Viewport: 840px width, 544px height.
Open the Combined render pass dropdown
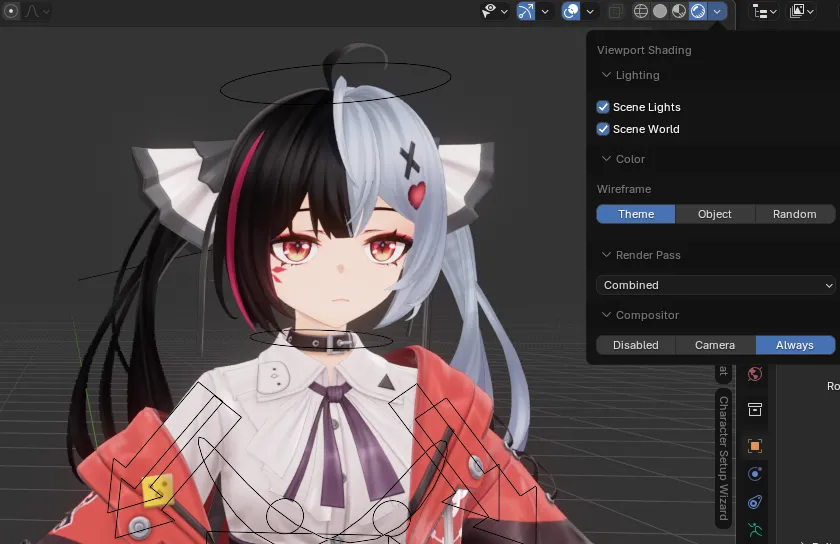click(x=716, y=285)
